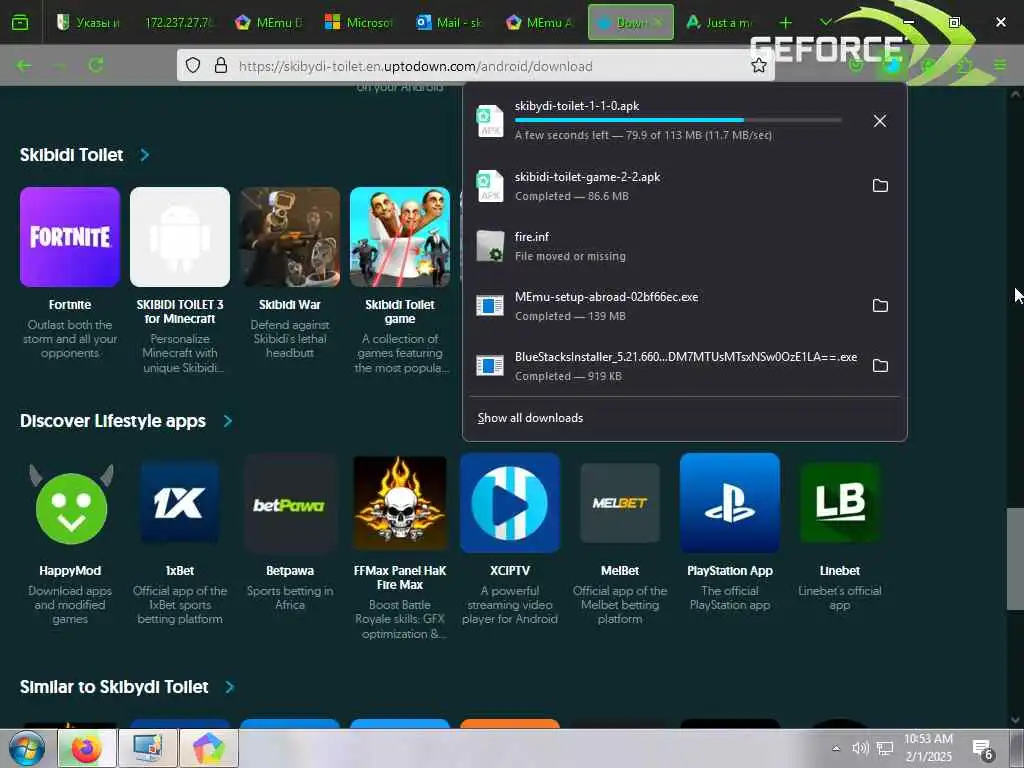
Task: Open the XCIPTV app icon
Action: click(x=510, y=503)
